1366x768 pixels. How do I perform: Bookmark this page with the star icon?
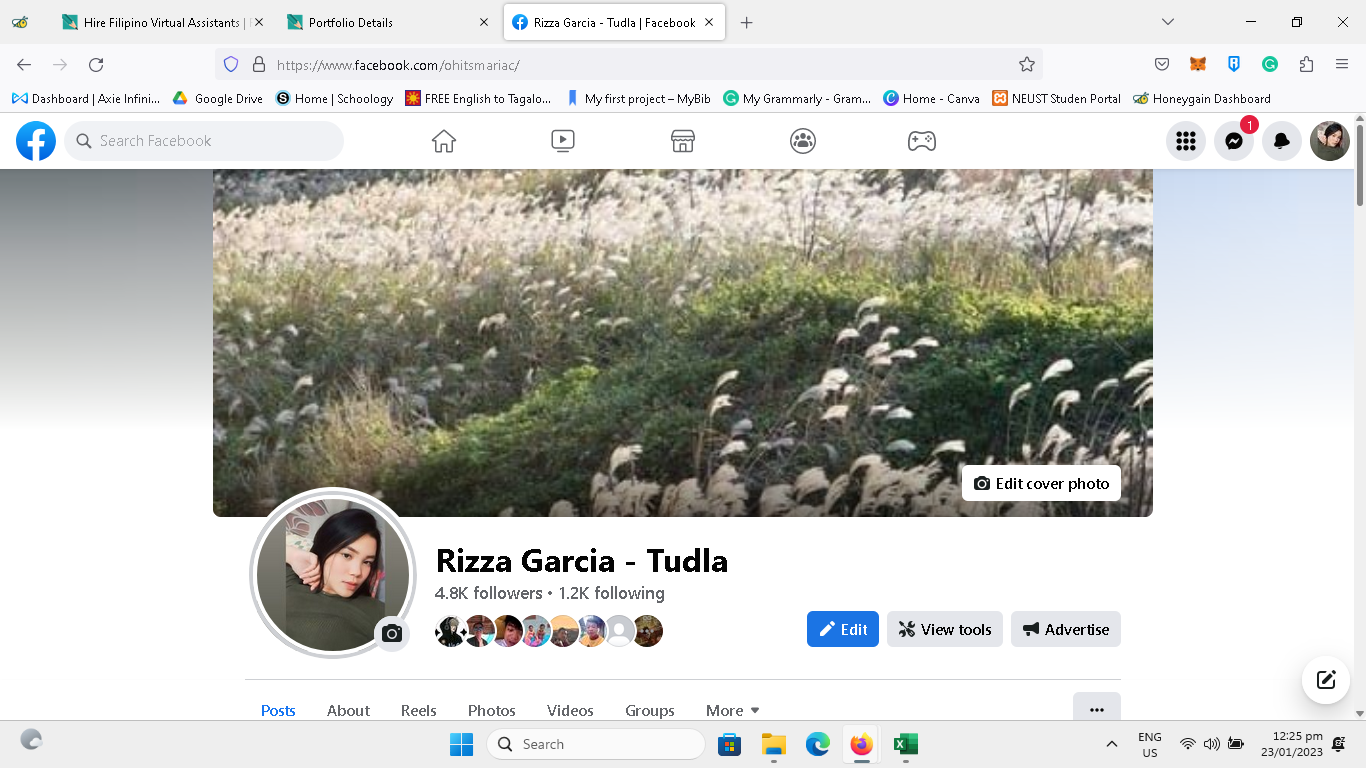pyautogui.click(x=1027, y=64)
